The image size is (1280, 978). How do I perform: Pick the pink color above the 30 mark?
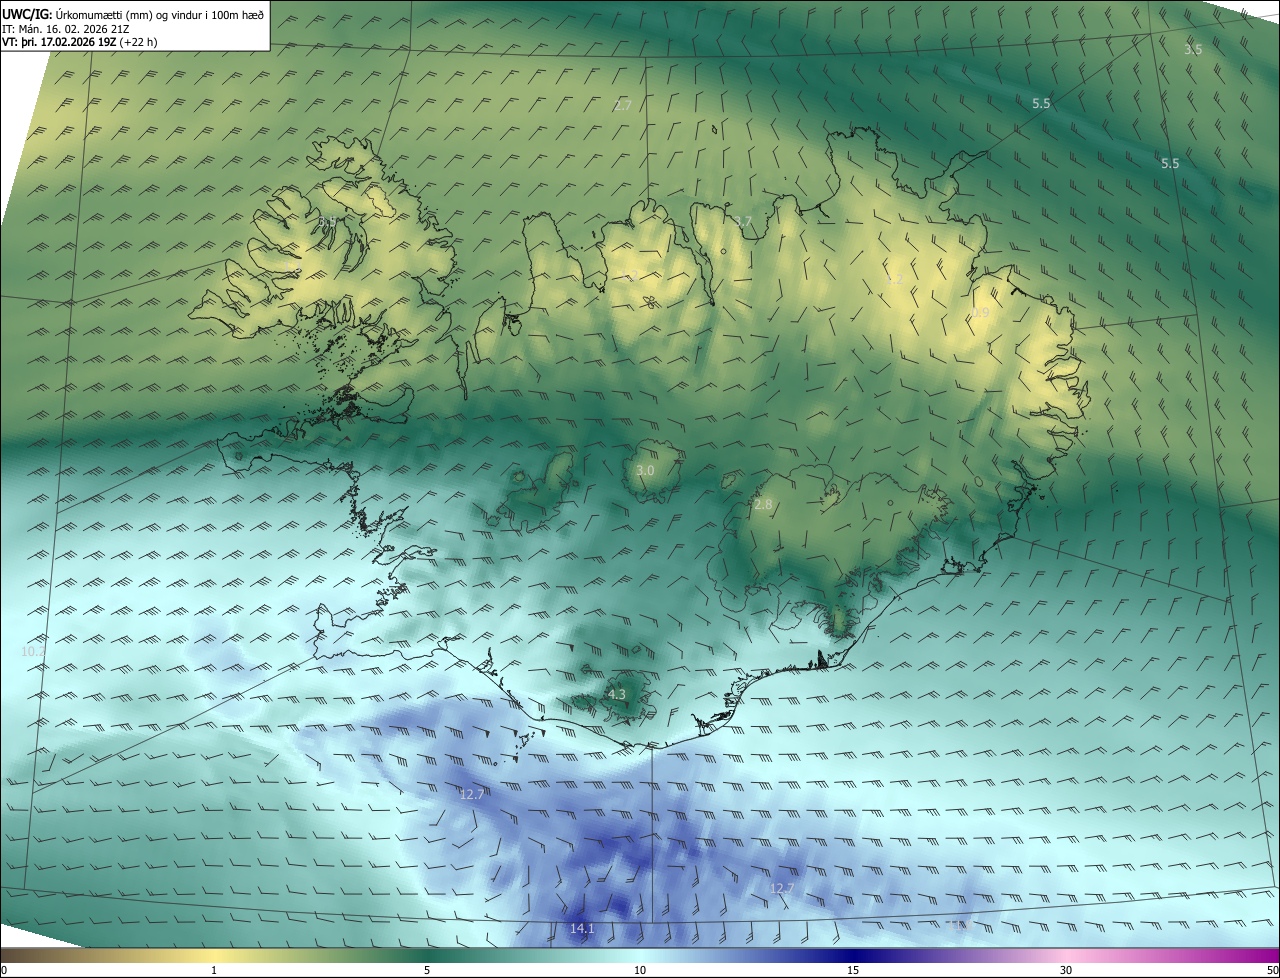pos(1066,955)
